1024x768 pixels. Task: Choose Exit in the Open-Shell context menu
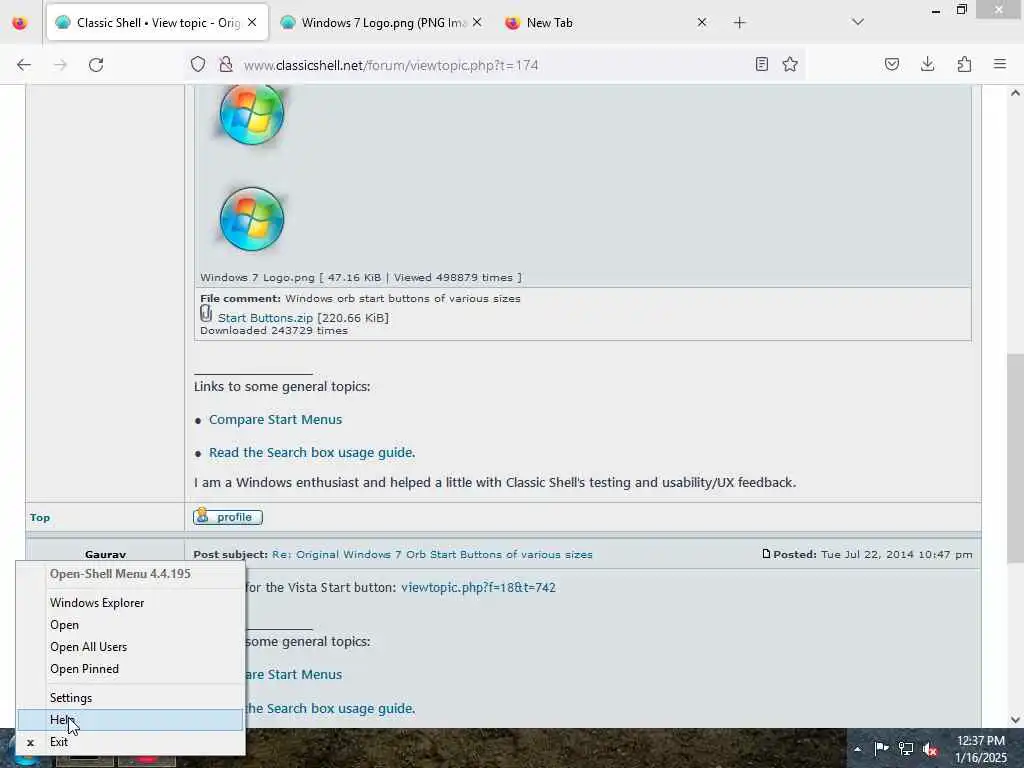(131, 742)
